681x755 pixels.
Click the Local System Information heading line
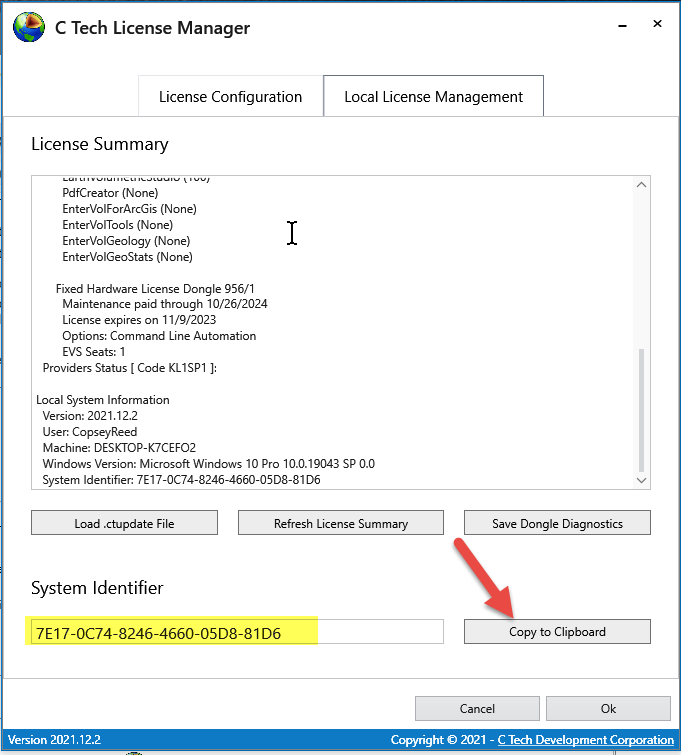[x=103, y=400]
